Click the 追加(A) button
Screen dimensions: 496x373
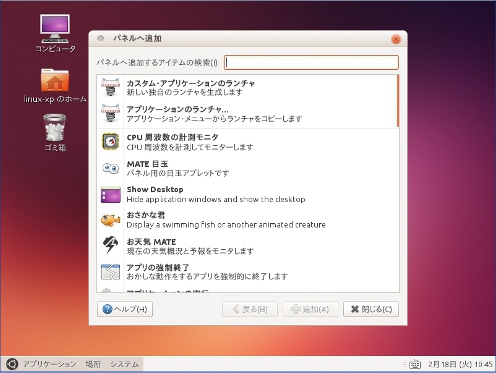point(310,309)
